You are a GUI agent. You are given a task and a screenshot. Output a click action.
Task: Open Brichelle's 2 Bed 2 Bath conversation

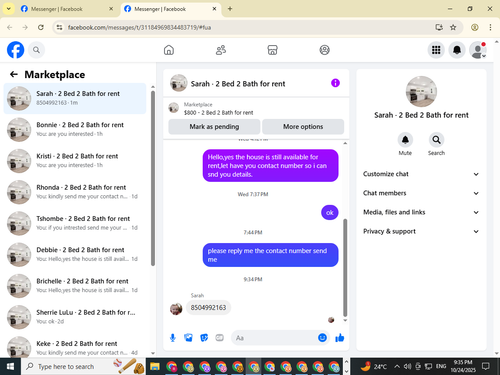click(x=75, y=286)
